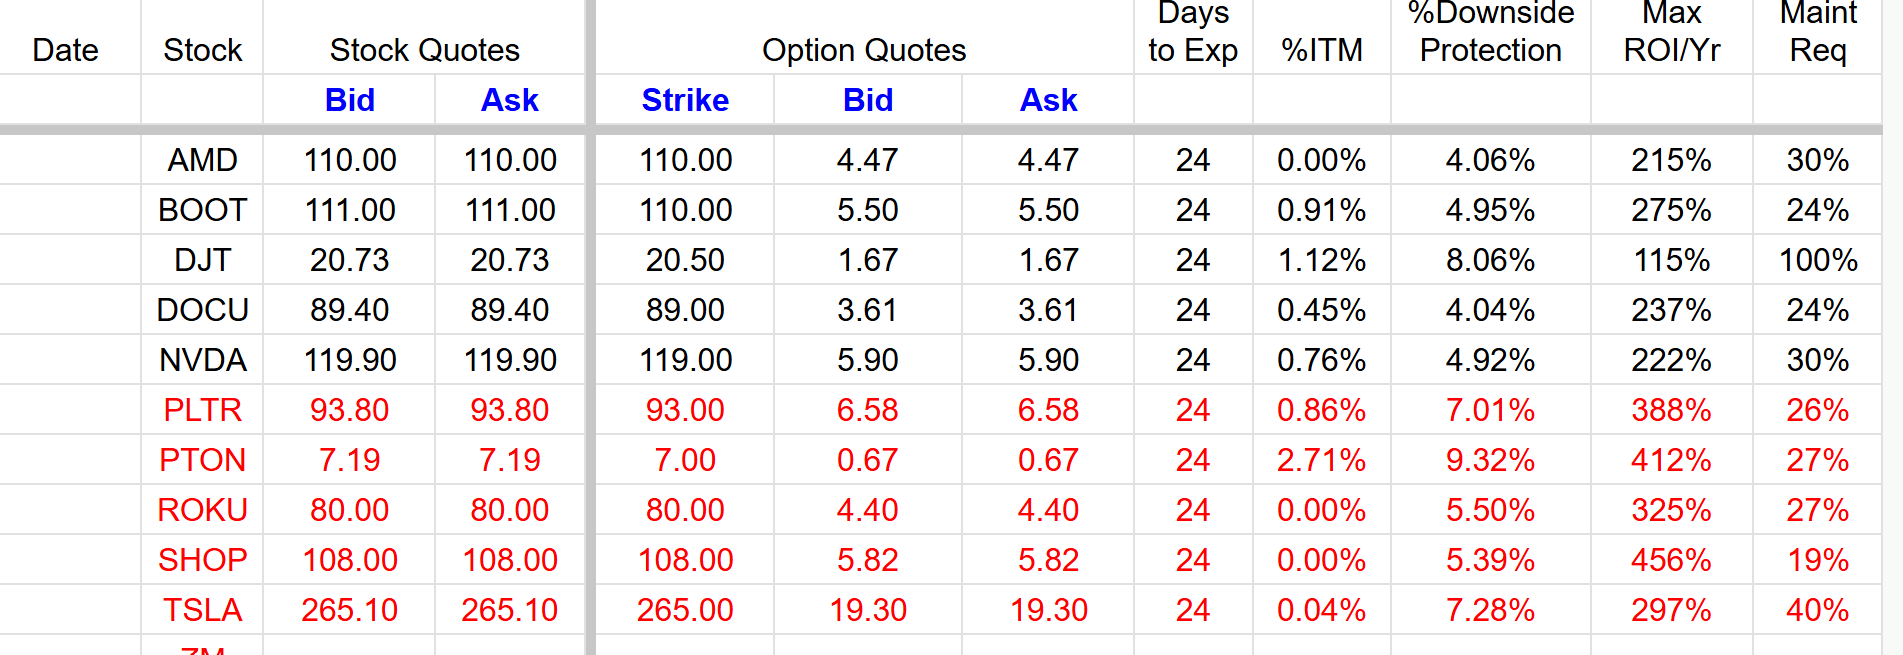Click PLTR Maint Req 26%
This screenshot has width=1903, height=655.
pos(1818,410)
